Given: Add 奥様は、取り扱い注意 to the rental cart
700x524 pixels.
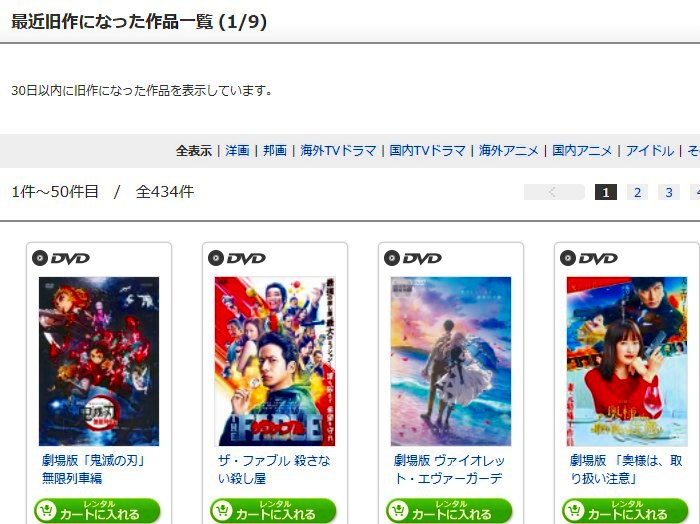Looking at the screenshot, I should click(625, 511).
